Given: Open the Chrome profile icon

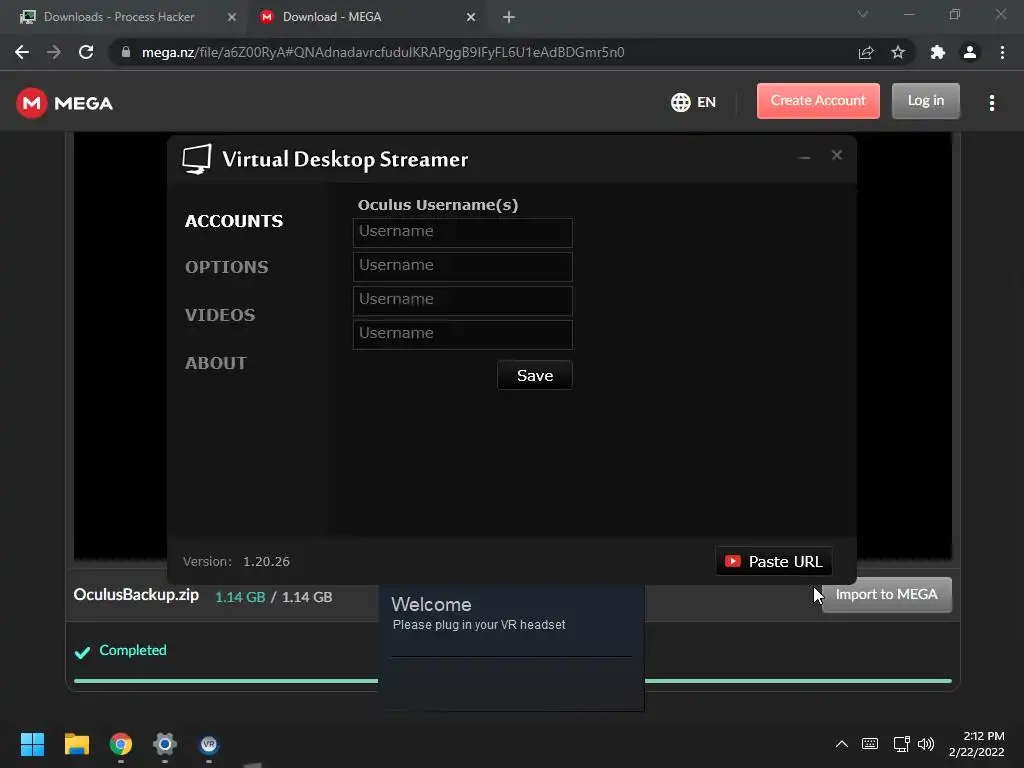Looking at the screenshot, I should (x=970, y=52).
